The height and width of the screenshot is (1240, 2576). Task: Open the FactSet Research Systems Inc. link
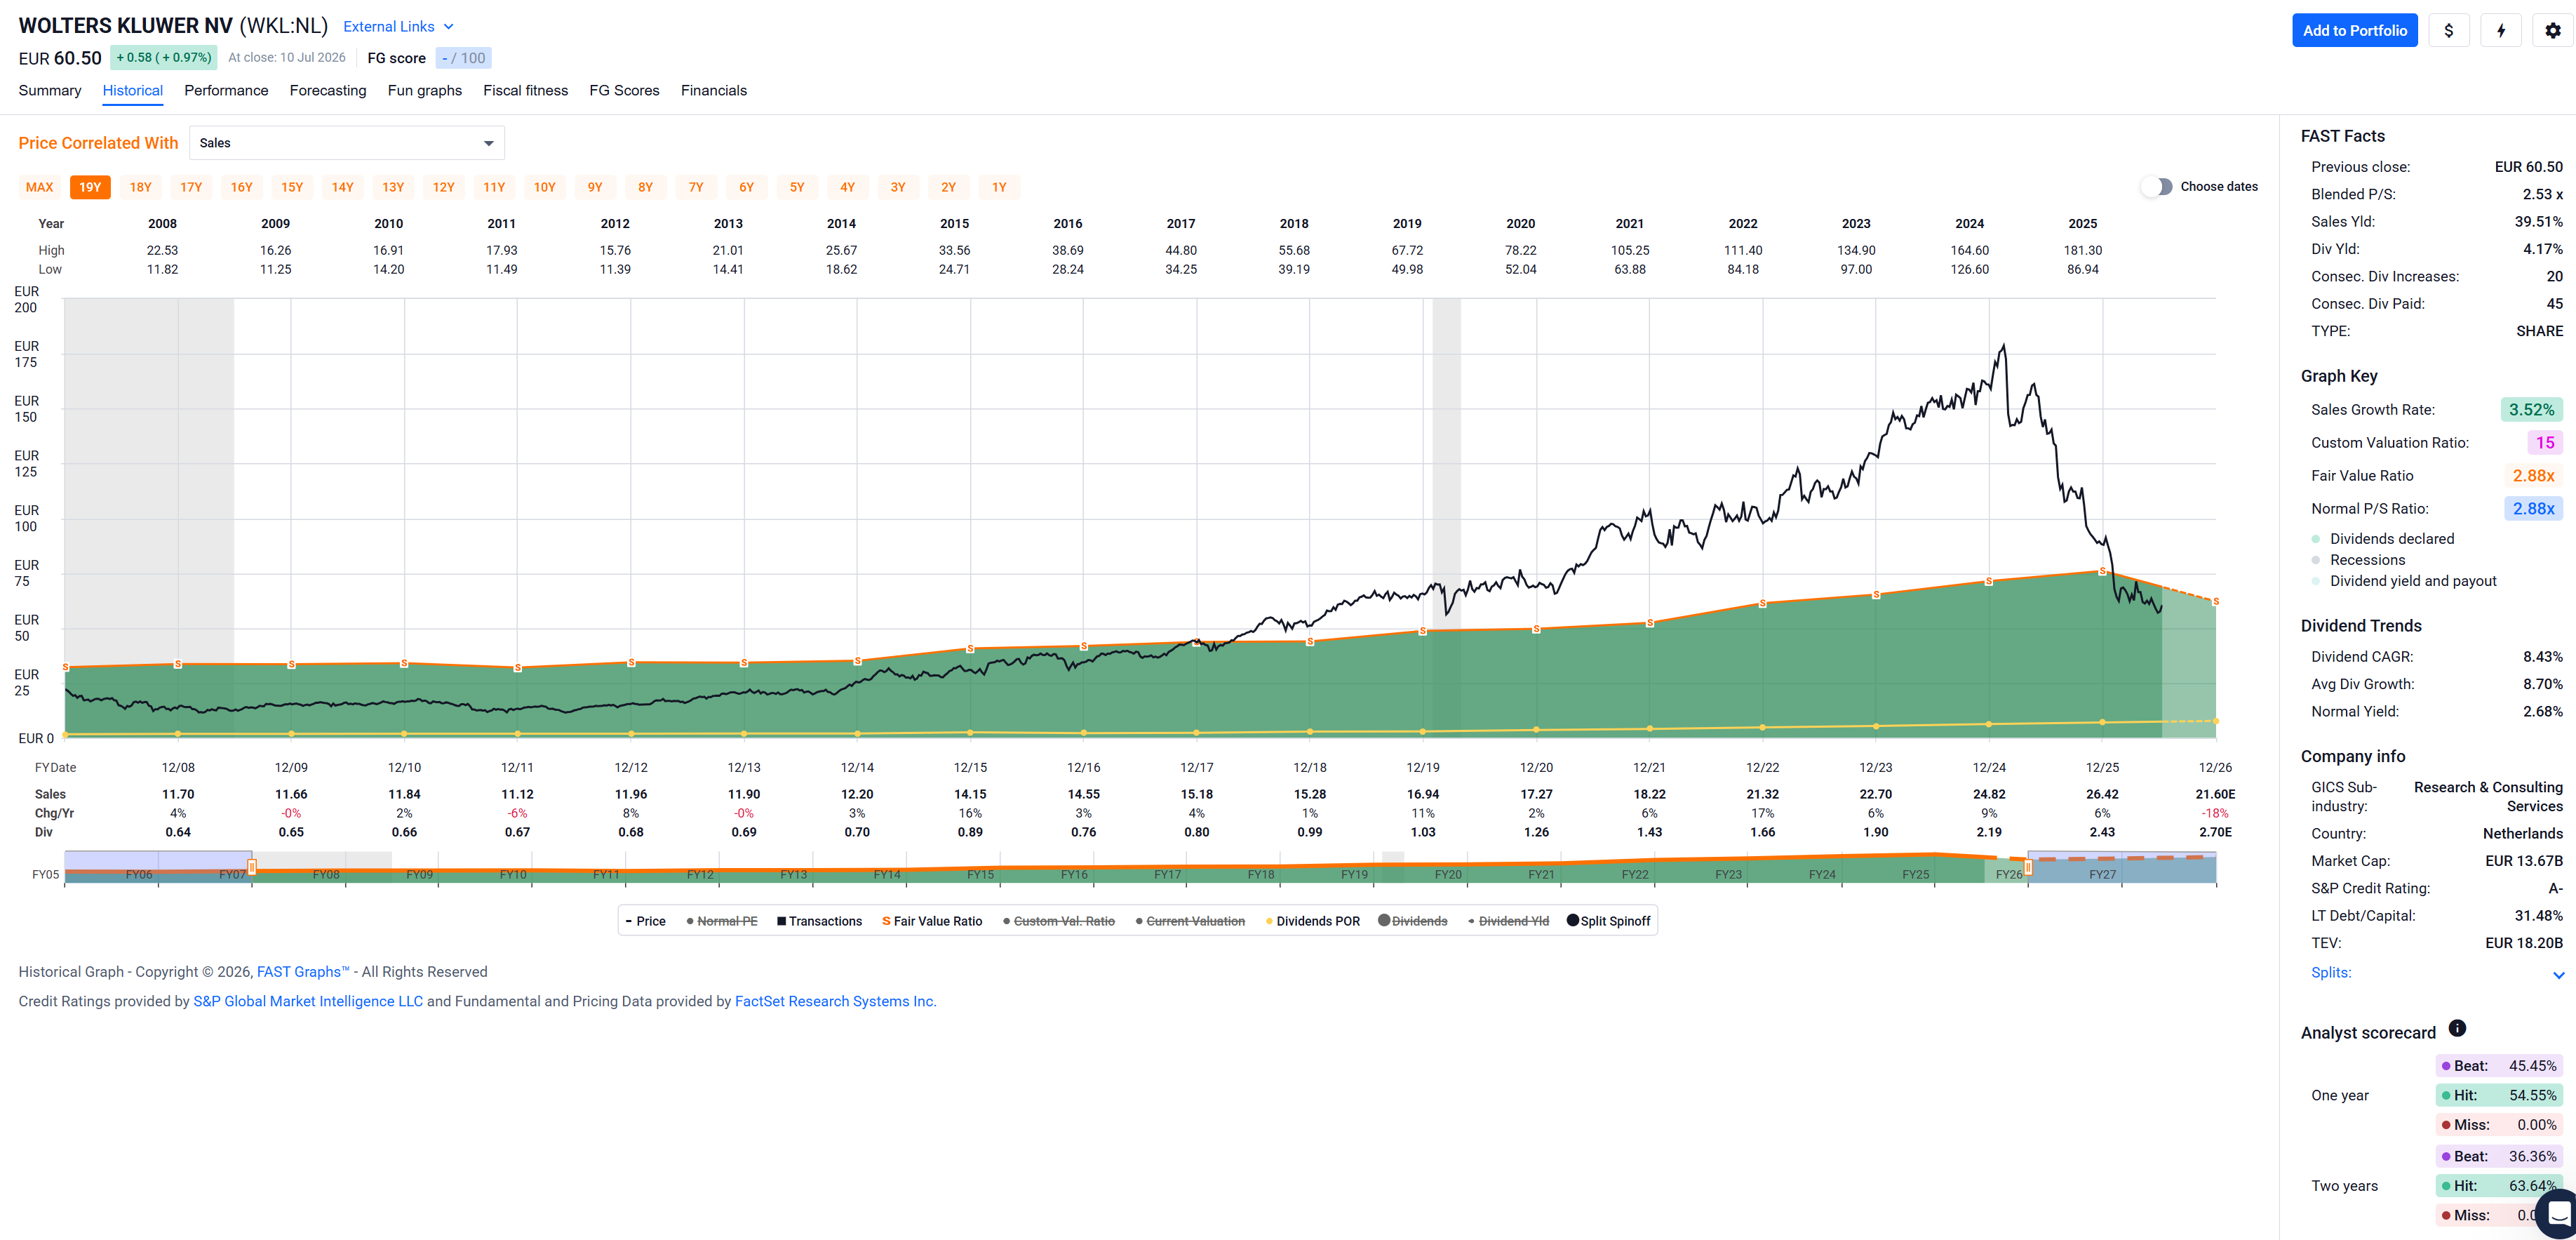[x=835, y=1001]
